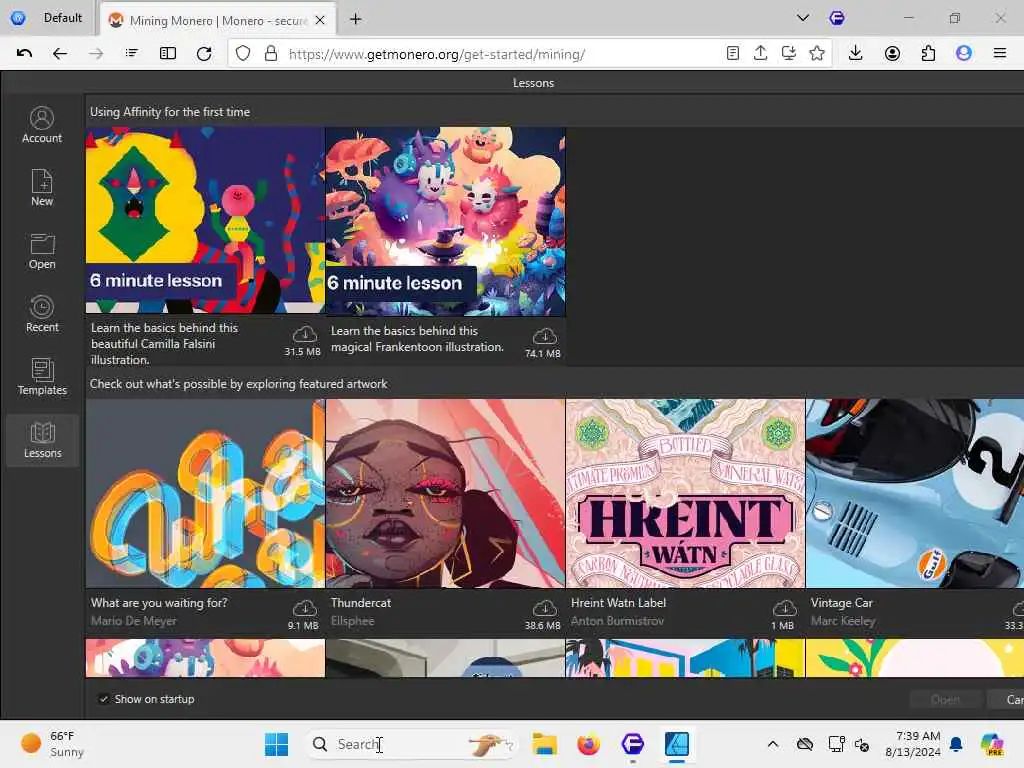Open Firefox from the taskbar
Screen dimensions: 1024x768
(588, 744)
